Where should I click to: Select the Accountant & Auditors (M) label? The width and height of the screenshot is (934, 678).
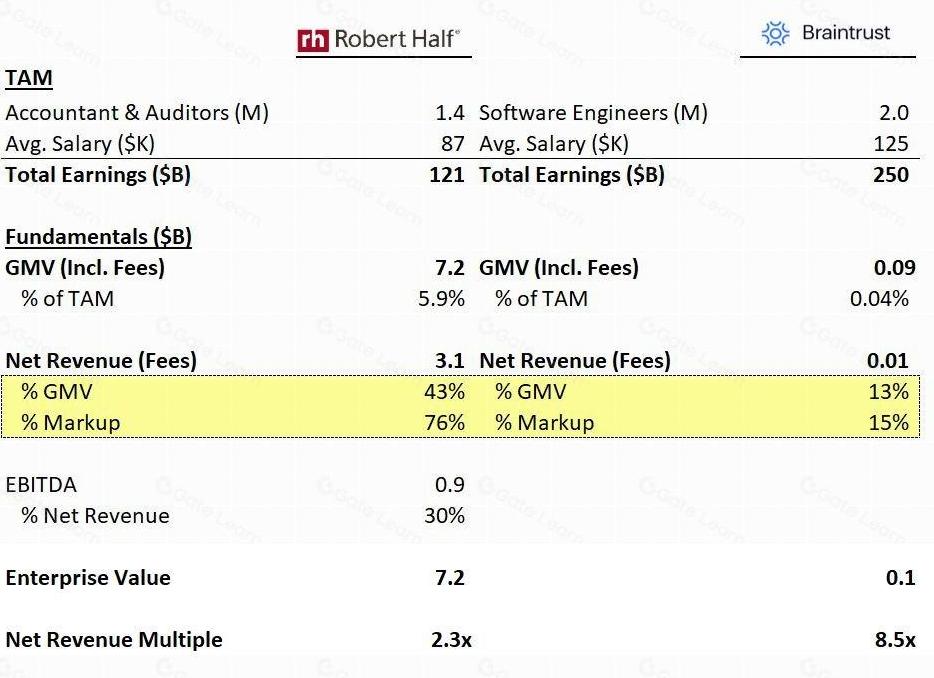[137, 113]
